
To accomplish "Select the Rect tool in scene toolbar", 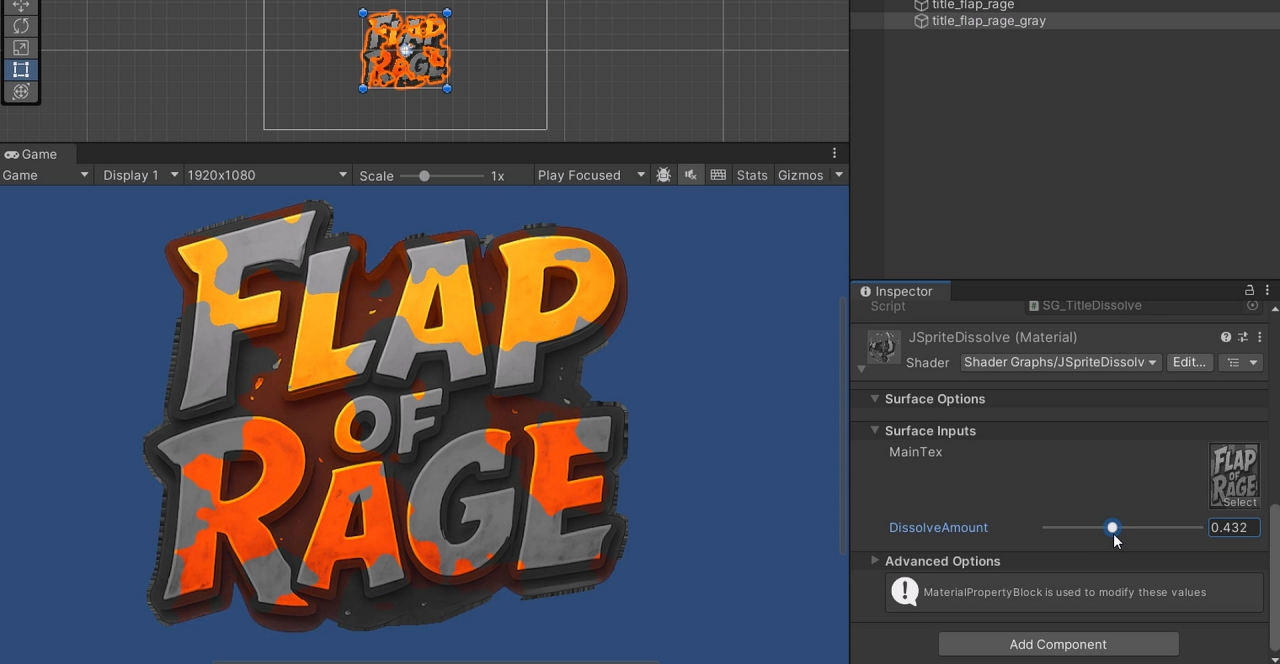I will 20,70.
